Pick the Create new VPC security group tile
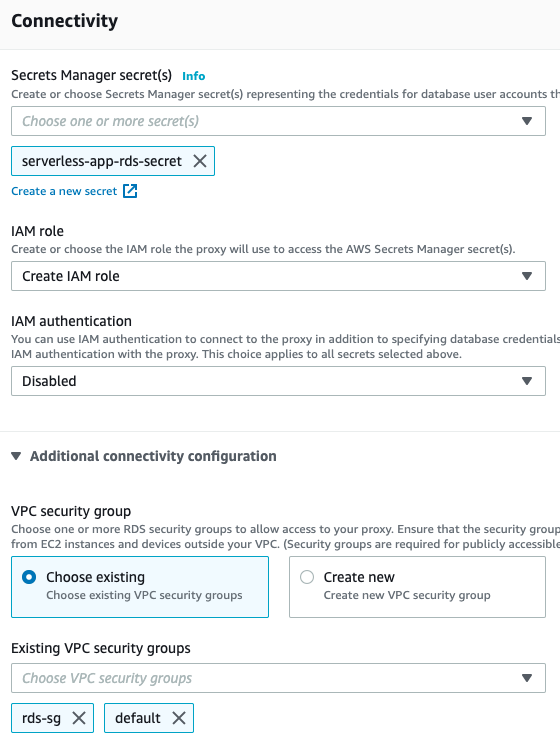The width and height of the screenshot is (560, 745). pyautogui.click(x=417, y=587)
